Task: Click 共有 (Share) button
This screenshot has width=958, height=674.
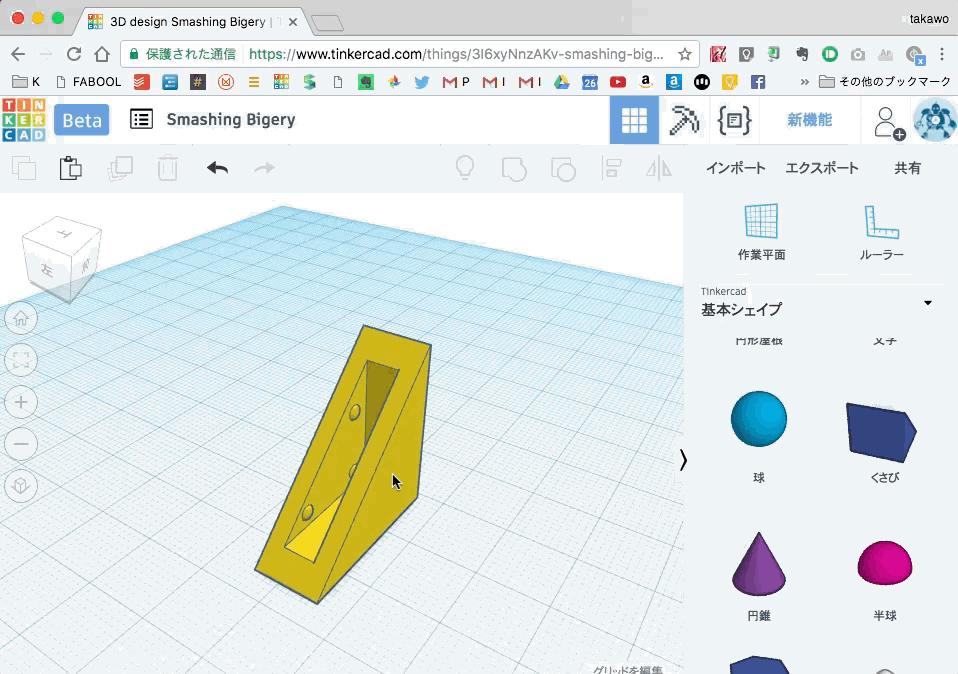Action: click(x=907, y=168)
